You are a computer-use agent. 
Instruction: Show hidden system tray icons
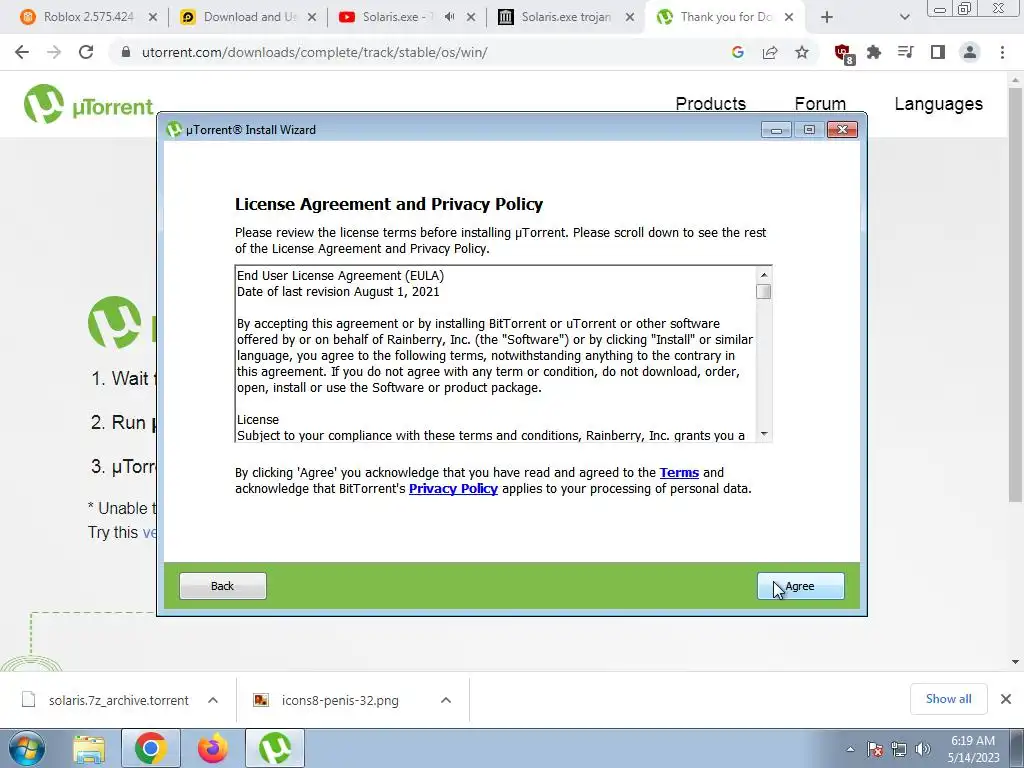[850, 749]
